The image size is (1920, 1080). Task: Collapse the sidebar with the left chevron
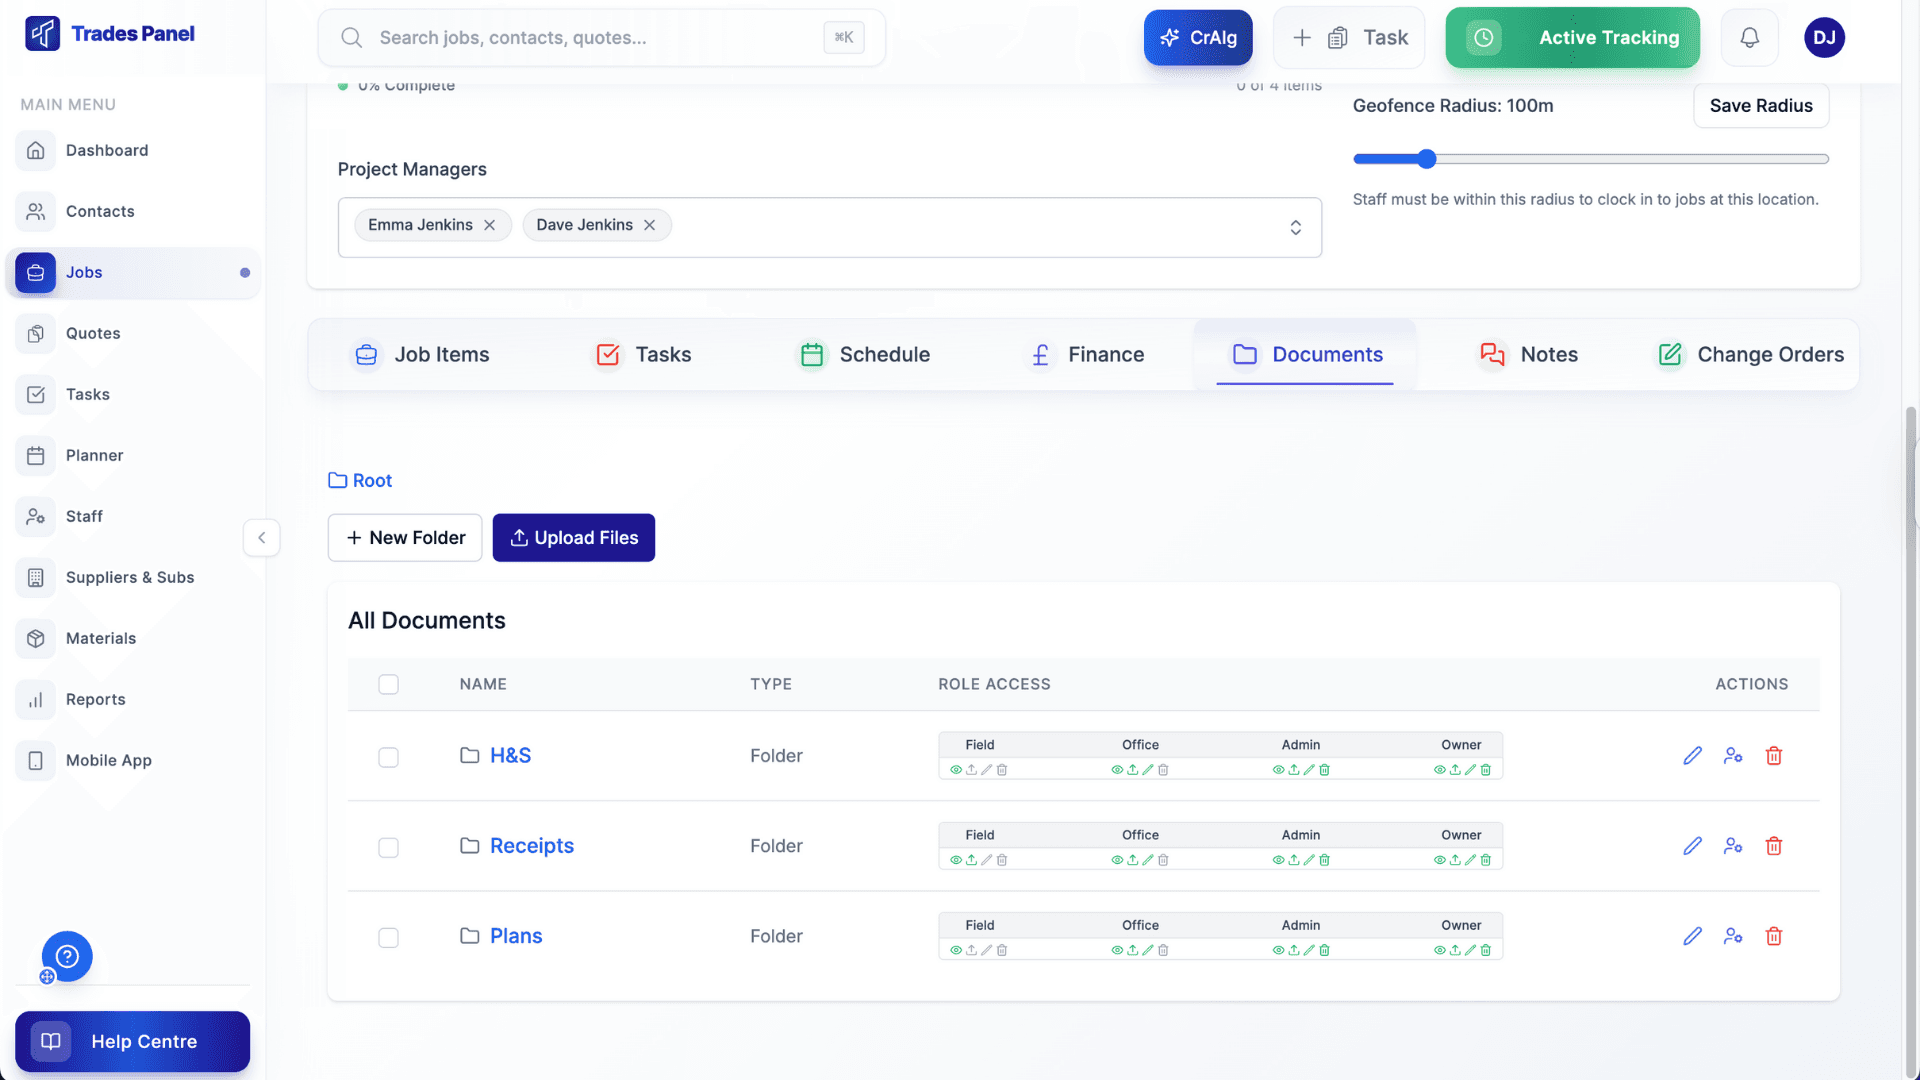click(261, 537)
